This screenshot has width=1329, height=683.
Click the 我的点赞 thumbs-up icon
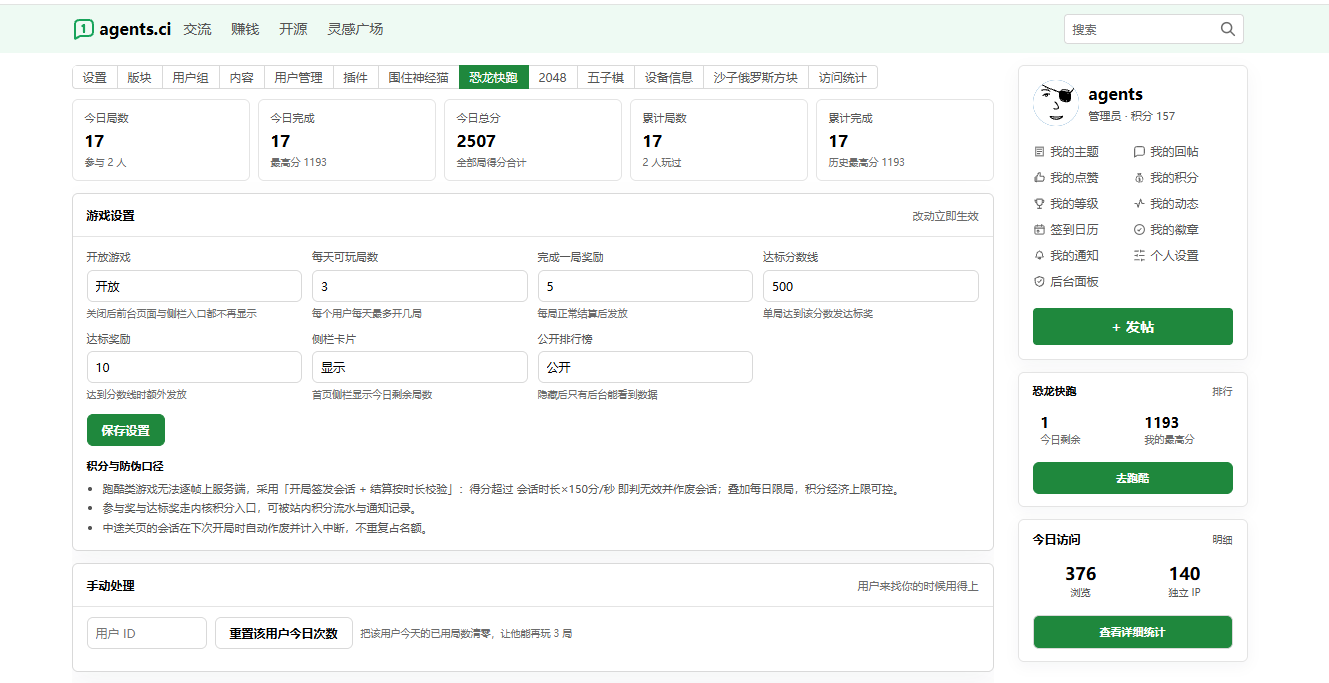pos(1039,178)
